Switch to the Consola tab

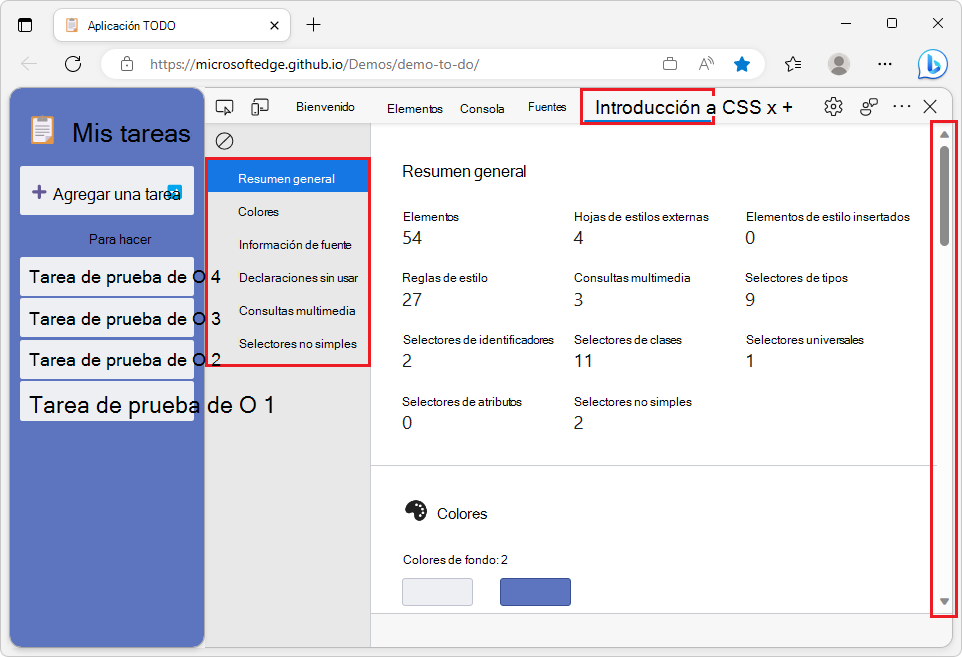[482, 108]
